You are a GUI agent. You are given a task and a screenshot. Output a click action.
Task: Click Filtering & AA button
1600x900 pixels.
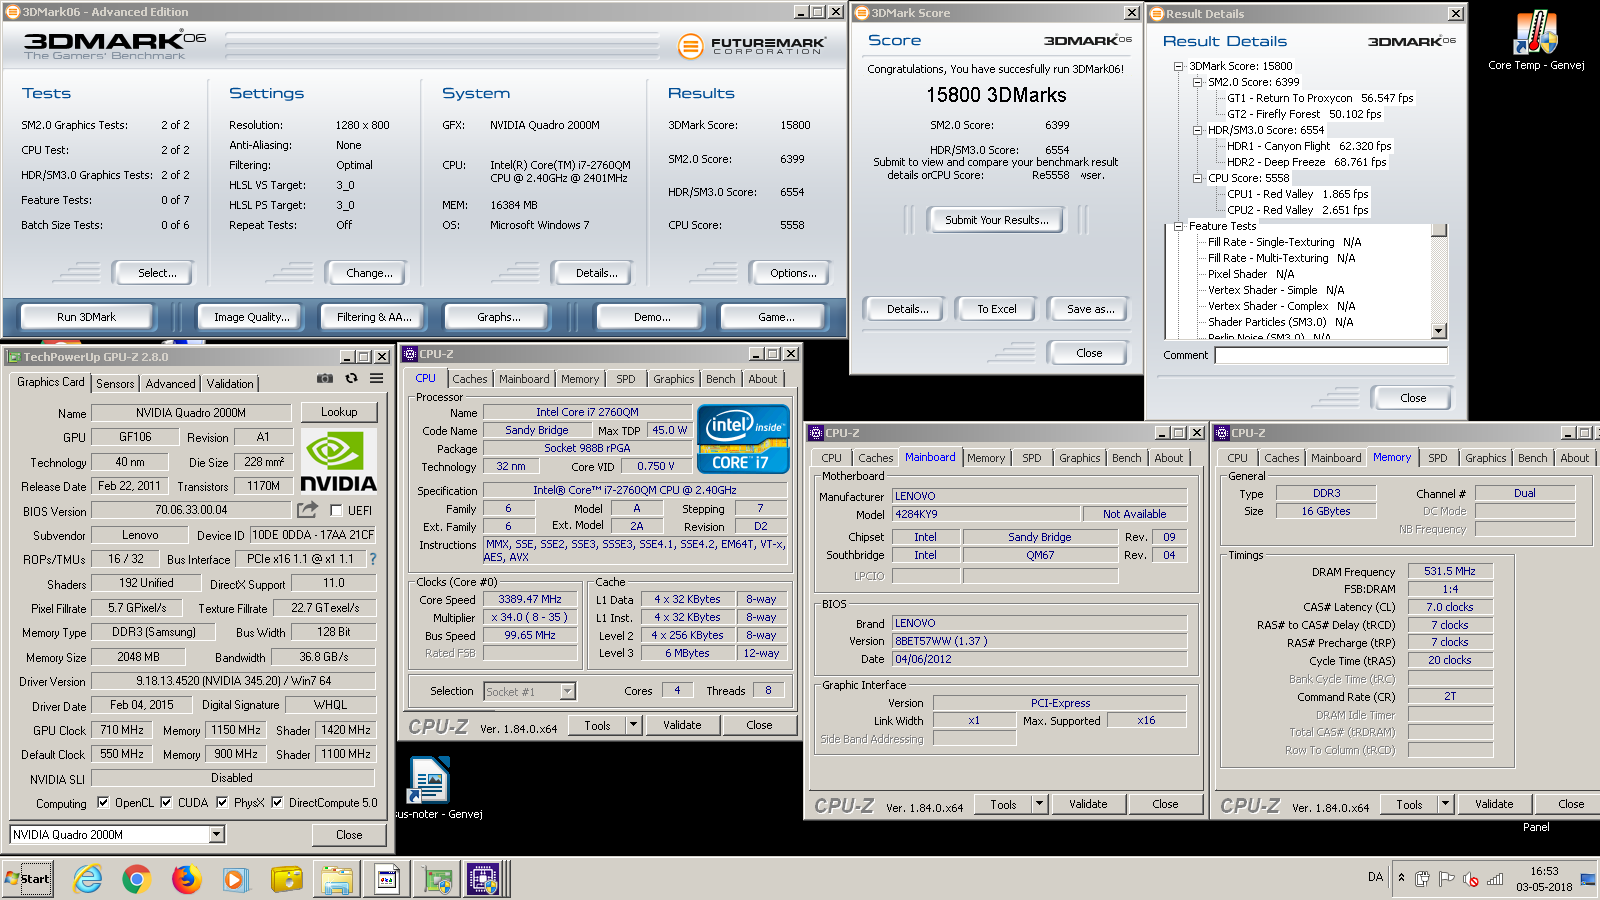click(x=374, y=317)
